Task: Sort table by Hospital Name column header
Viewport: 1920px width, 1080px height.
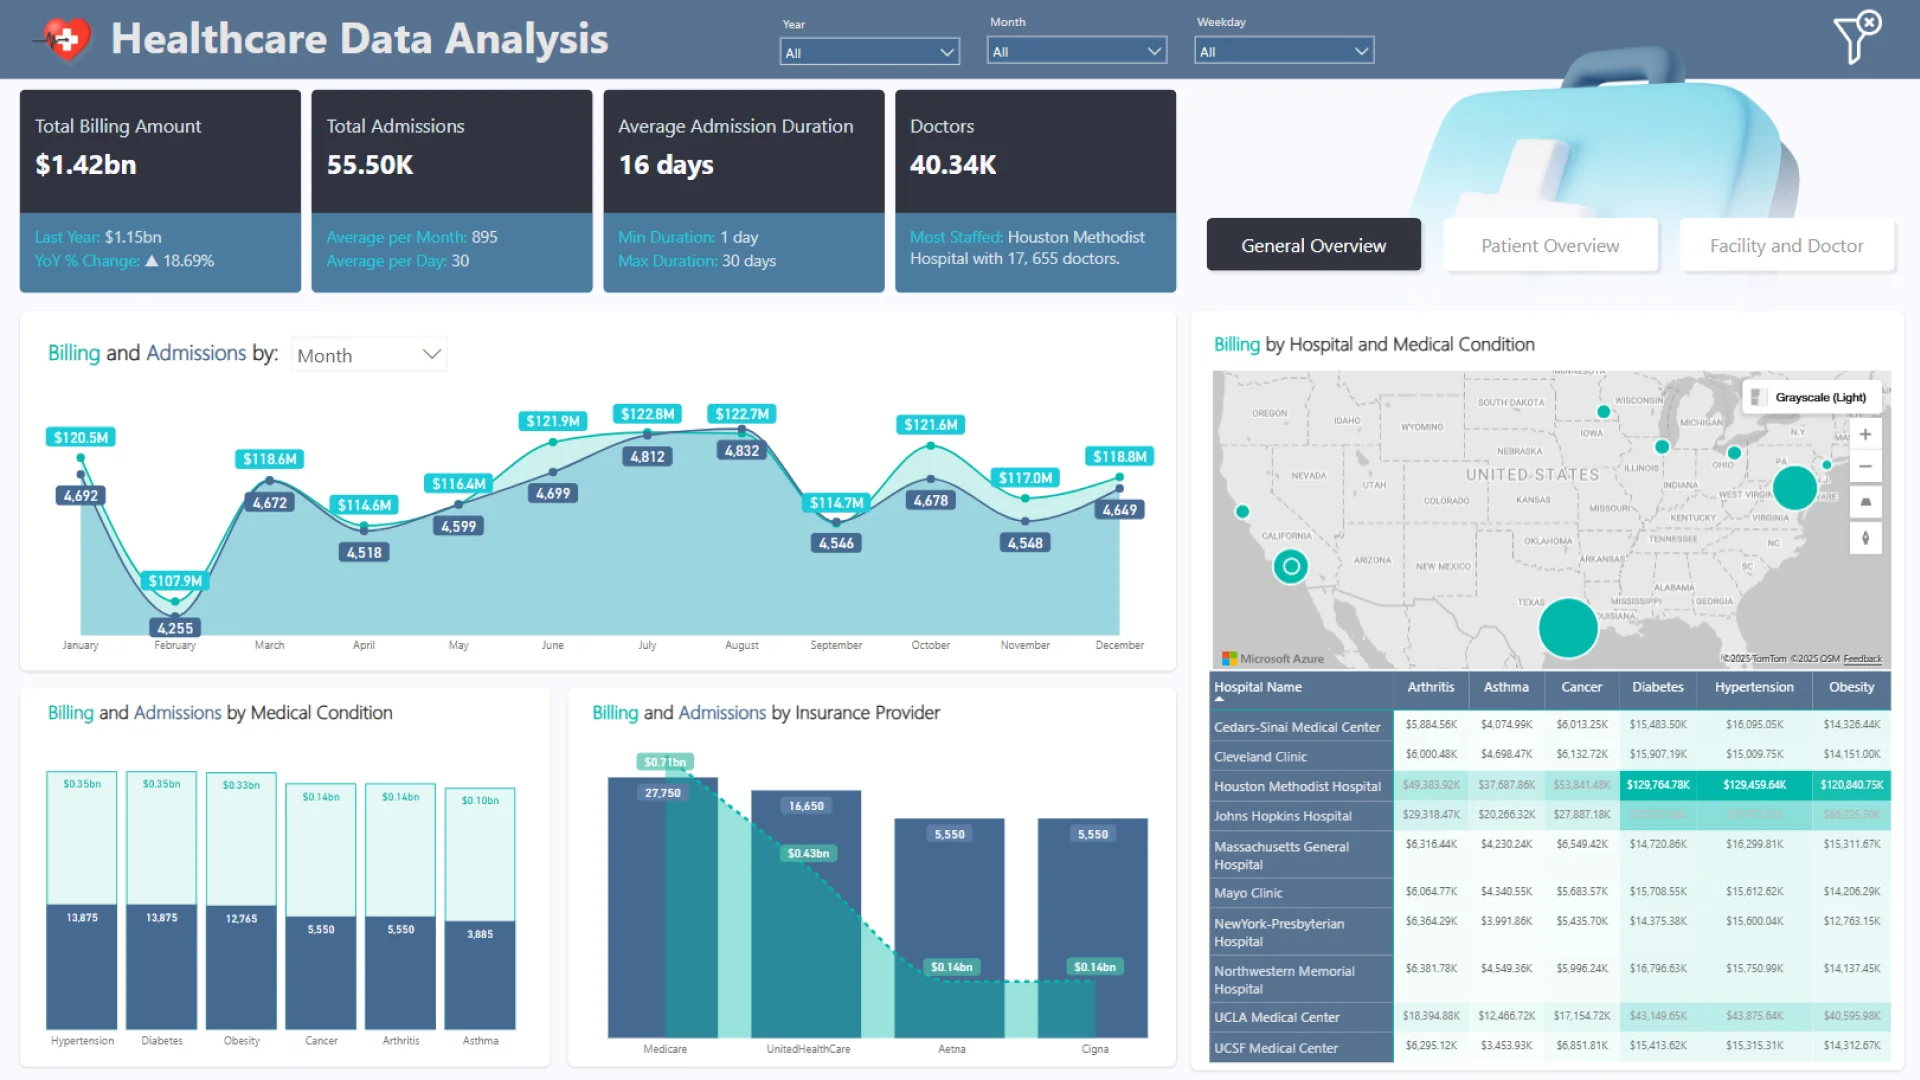Action: (1258, 687)
